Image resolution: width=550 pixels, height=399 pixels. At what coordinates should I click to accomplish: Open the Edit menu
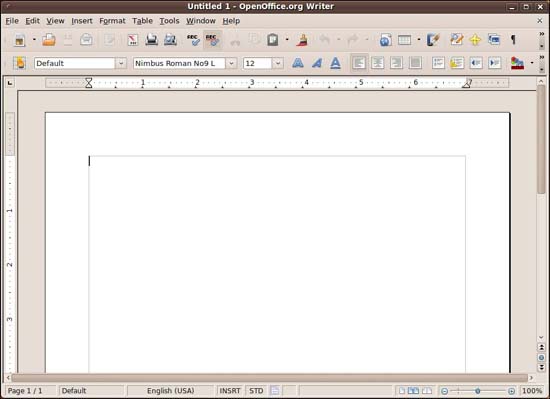coord(32,21)
